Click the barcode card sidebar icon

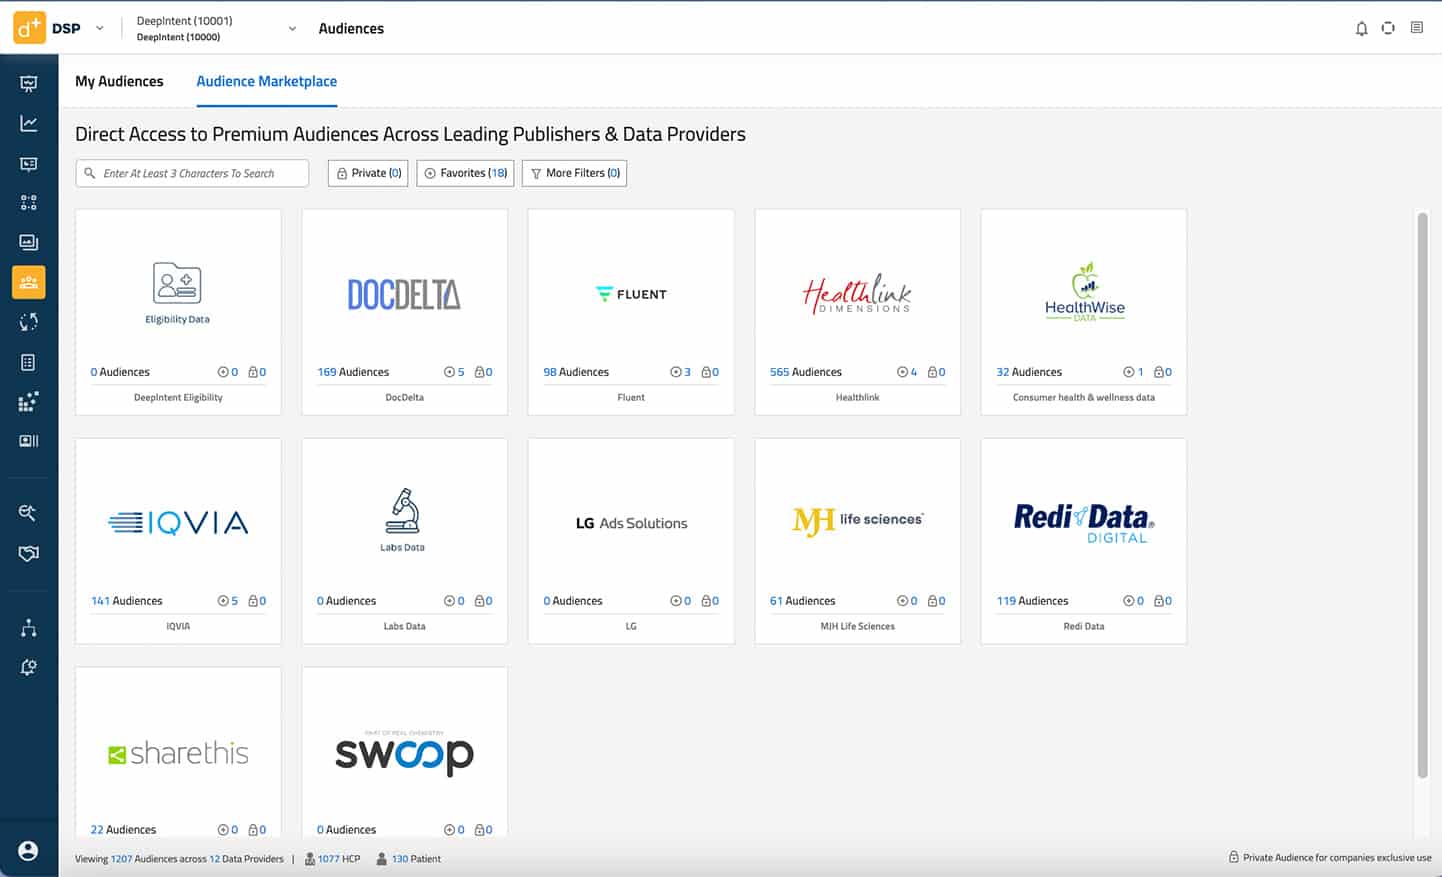(x=28, y=441)
